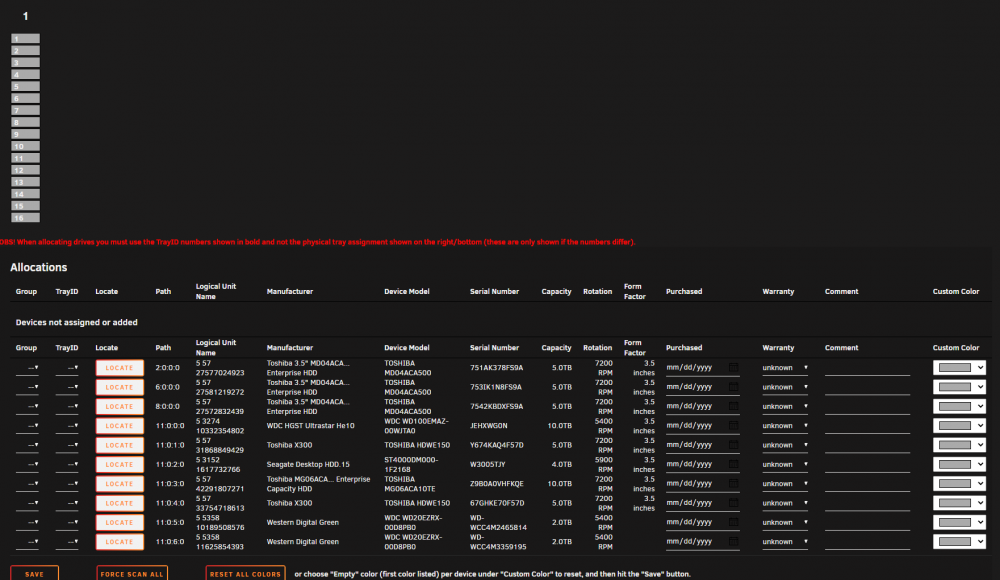Screen dimensions: 1000x580
Task: Open Warranty dropdown for path 11:0:3:0 row
Action: (x=785, y=484)
